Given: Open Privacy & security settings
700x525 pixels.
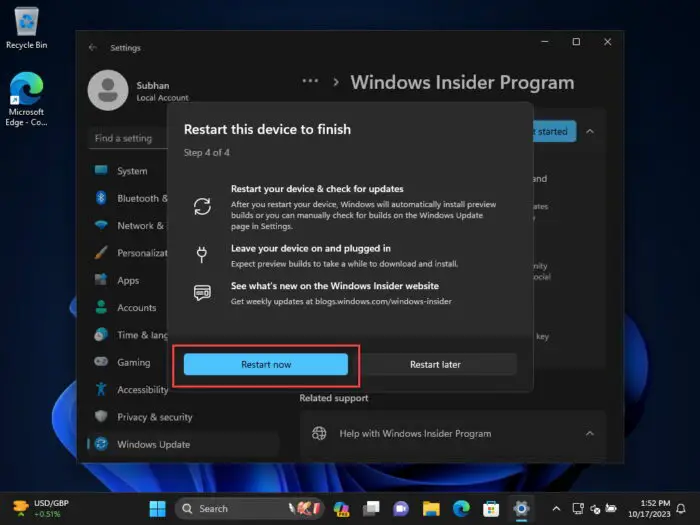Looking at the screenshot, I should (183, 417).
